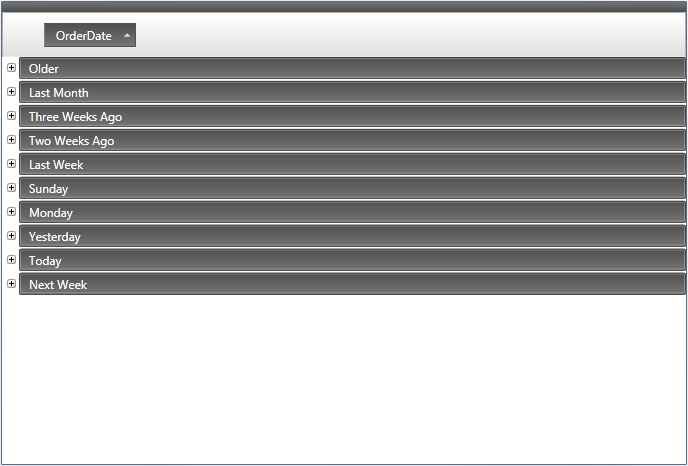The image size is (688, 466).
Task: Expand the Three Weeks Ago group
Action: pyautogui.click(x=11, y=115)
